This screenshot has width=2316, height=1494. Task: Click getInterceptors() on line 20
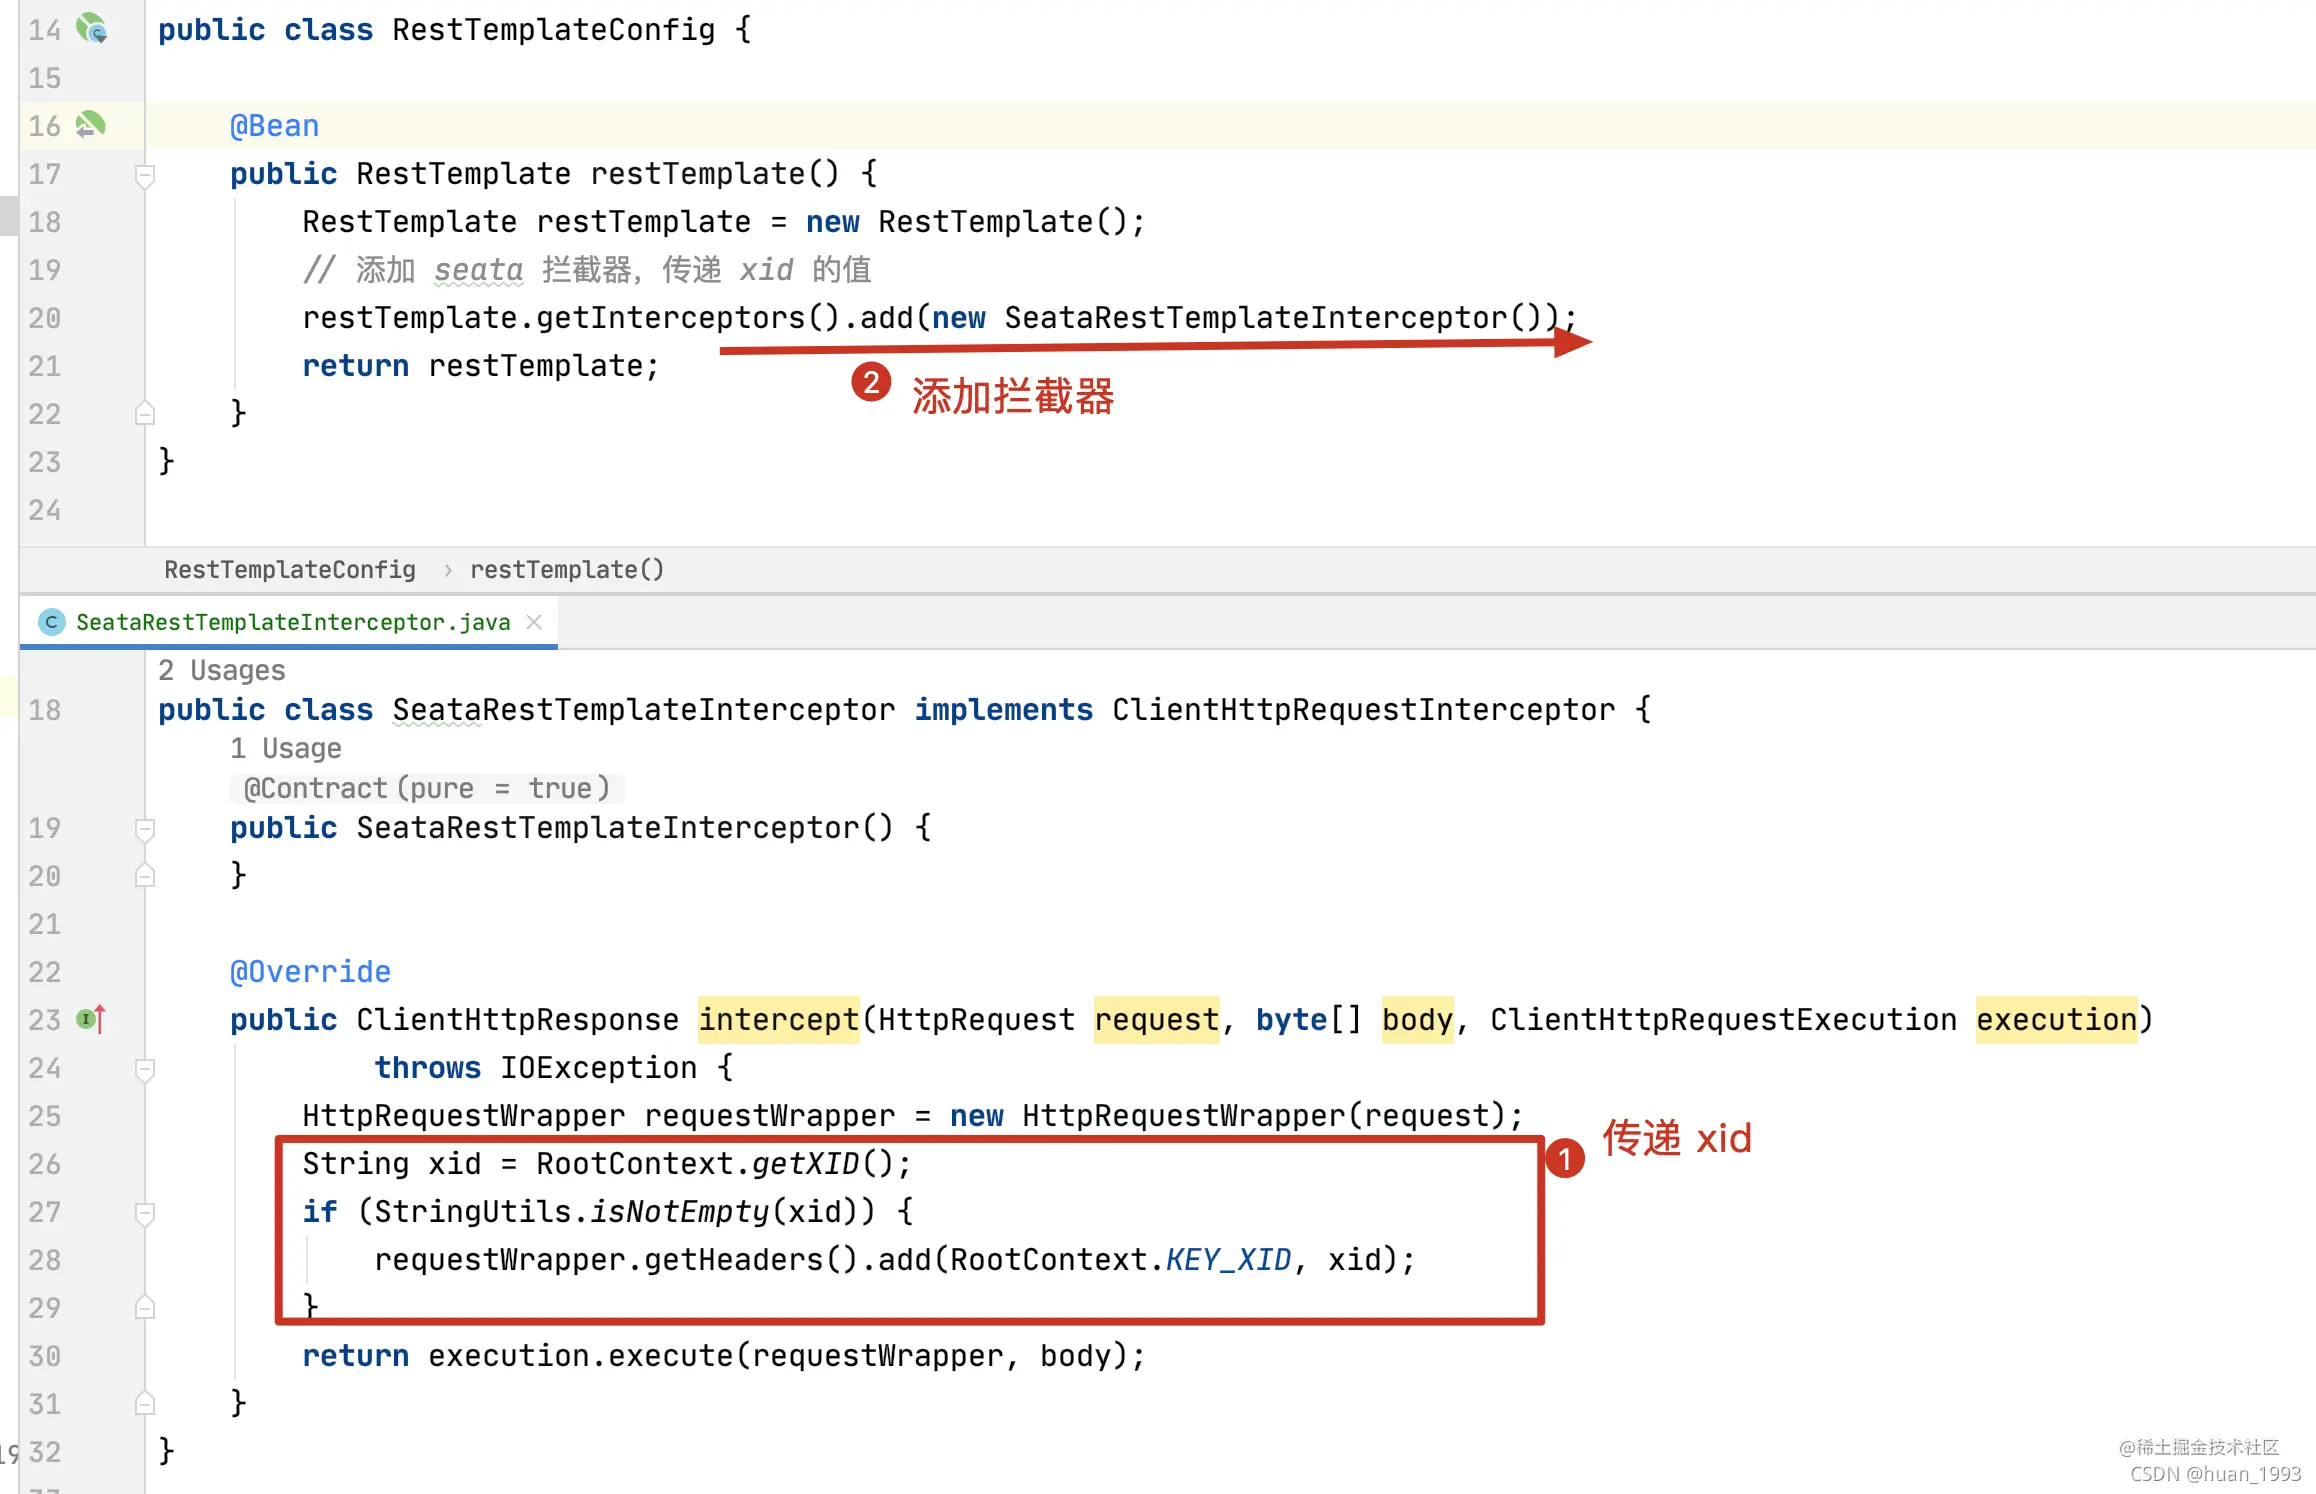689,318
